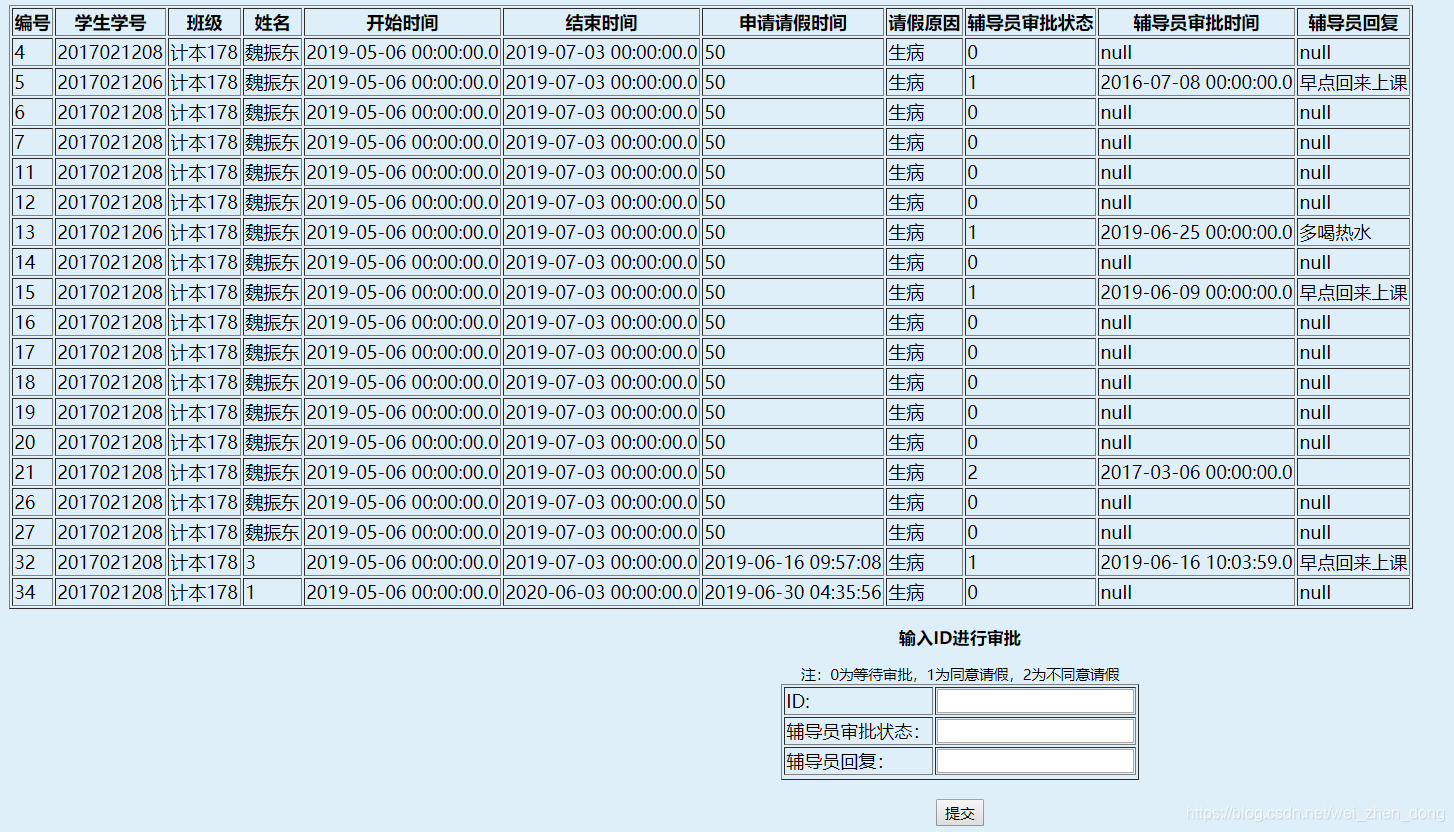Click the 结束时间 column header
The height and width of the screenshot is (832, 1454).
(x=601, y=22)
